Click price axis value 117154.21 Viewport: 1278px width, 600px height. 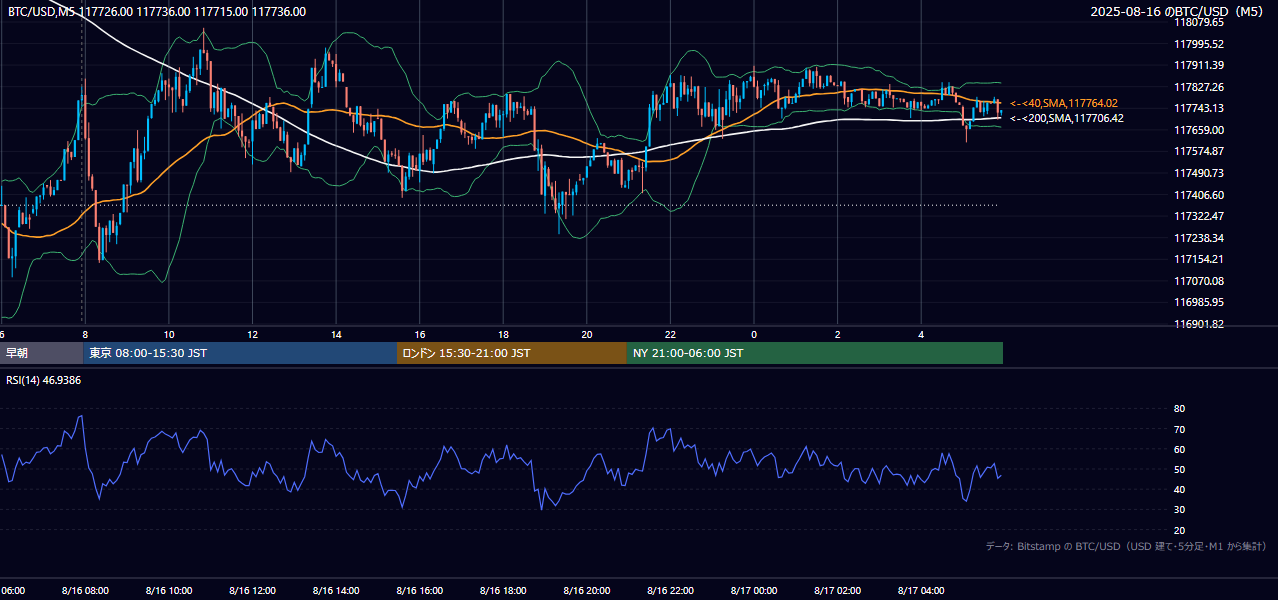click(x=1198, y=259)
